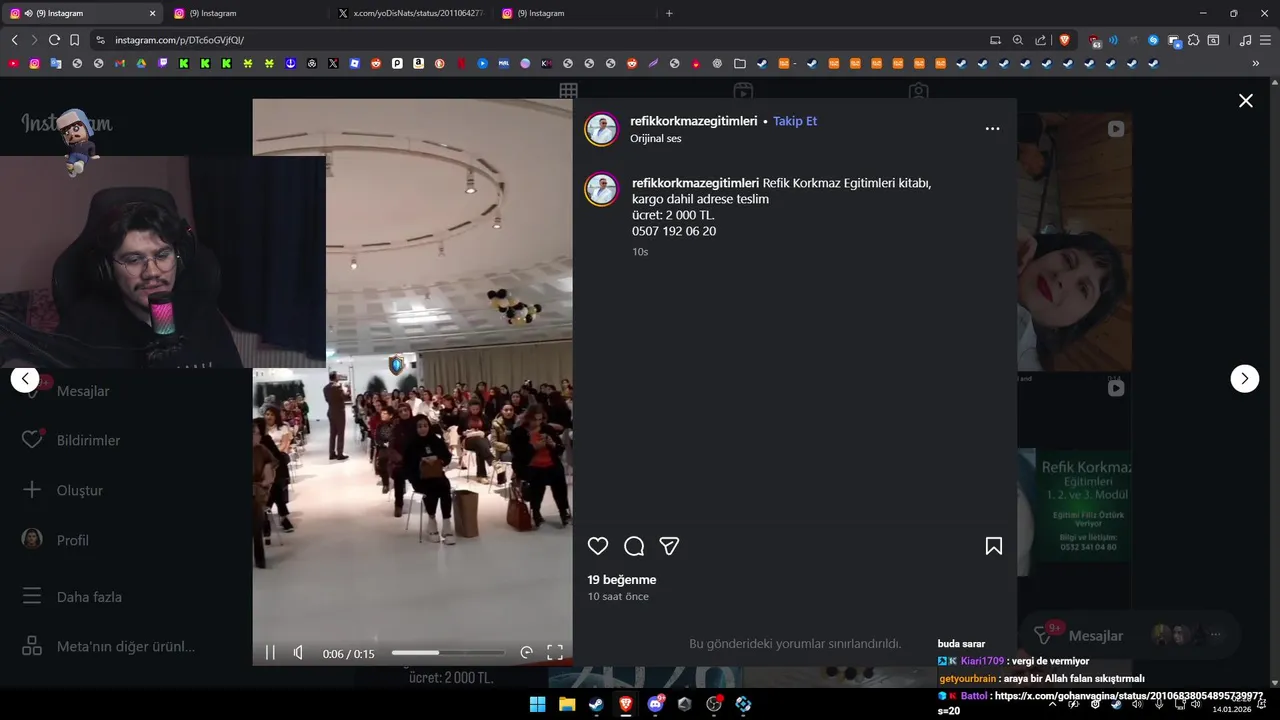Close the first Instagram browser tab
The image size is (1280, 720).
pyautogui.click(x=152, y=13)
